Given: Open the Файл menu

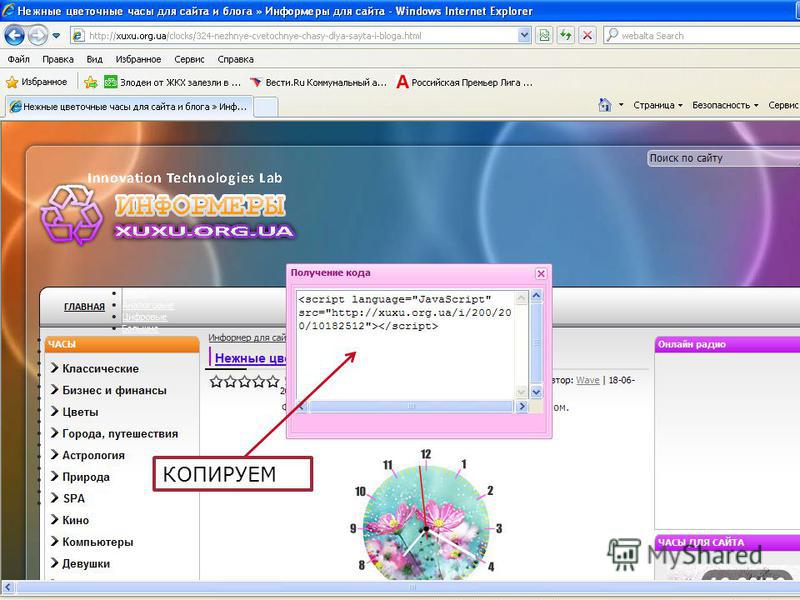Looking at the screenshot, I should click(18, 59).
